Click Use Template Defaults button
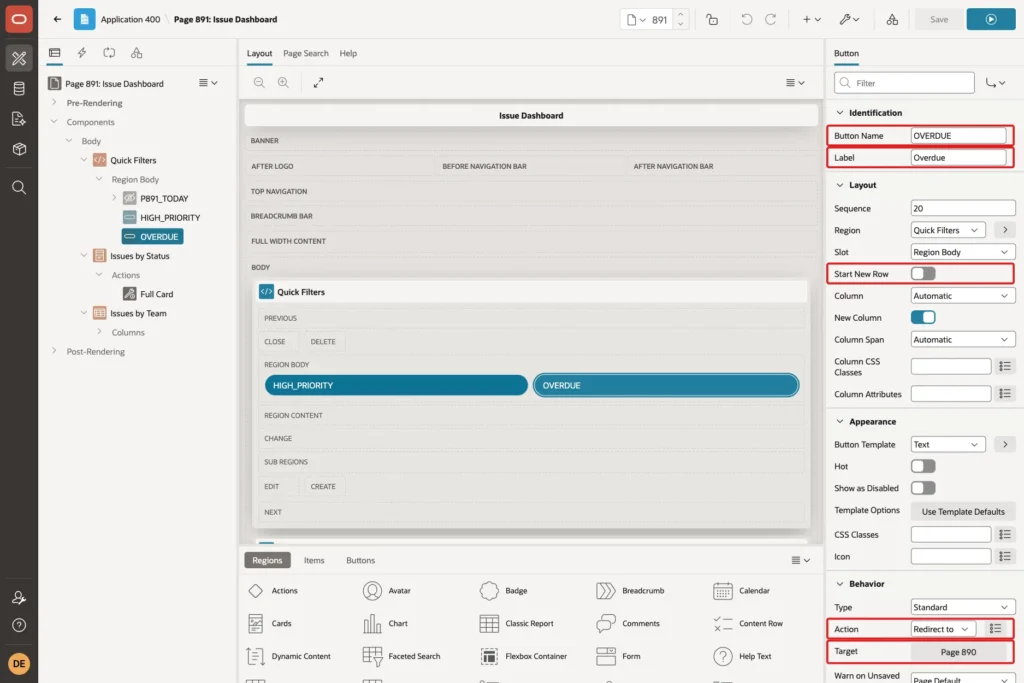 click(963, 511)
